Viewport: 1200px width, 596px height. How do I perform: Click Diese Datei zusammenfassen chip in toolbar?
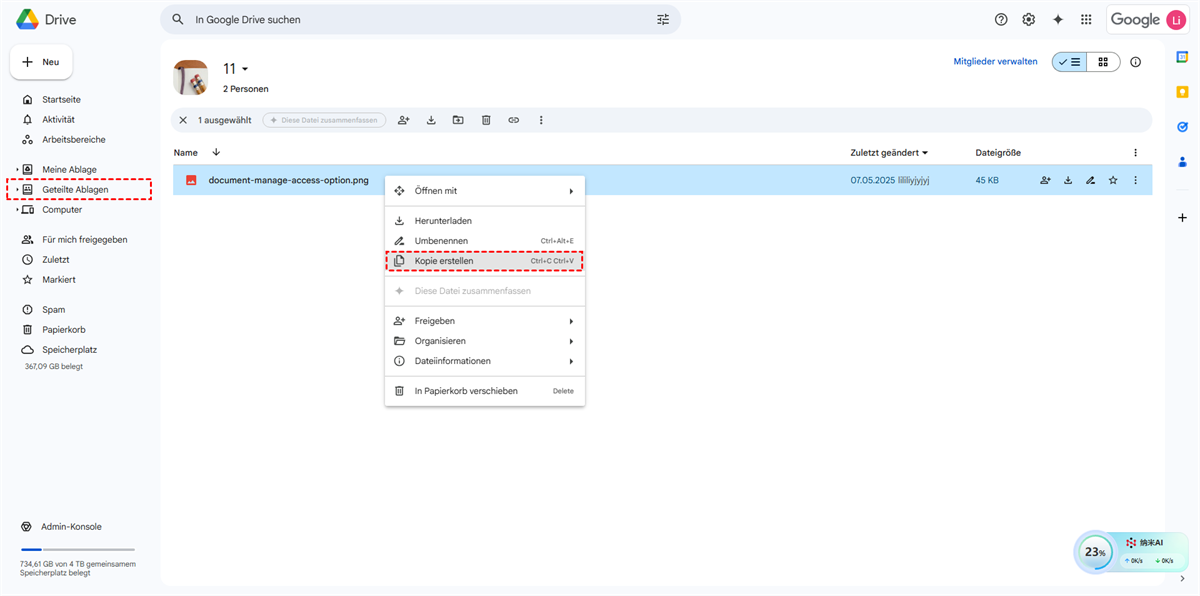(x=324, y=120)
